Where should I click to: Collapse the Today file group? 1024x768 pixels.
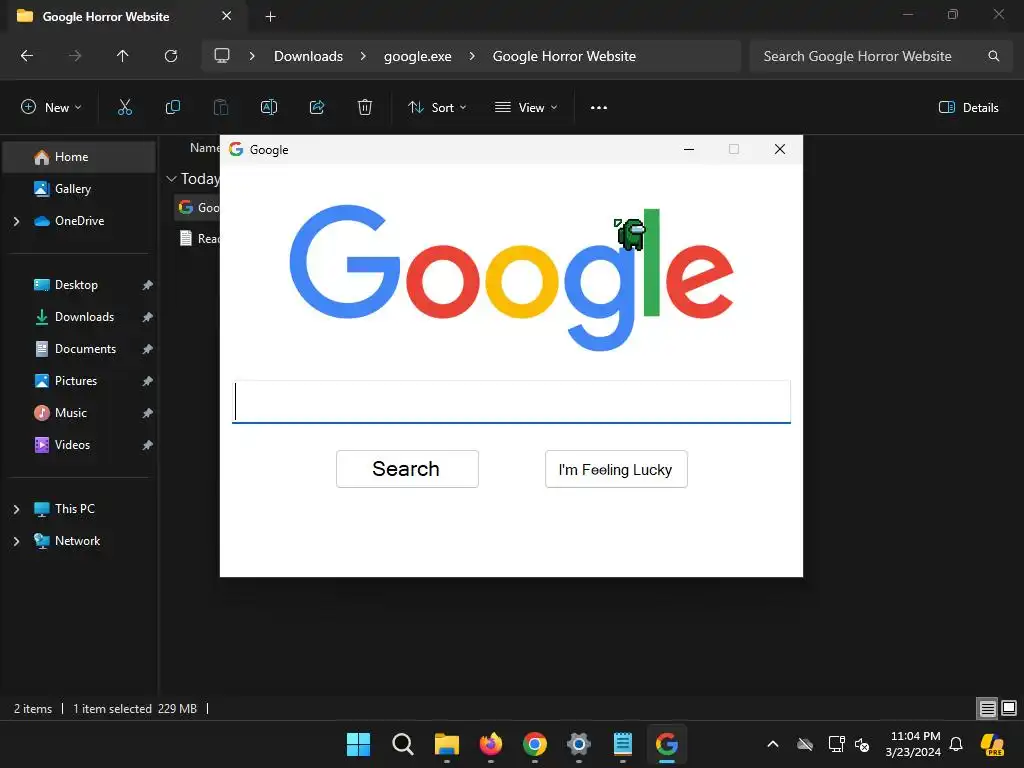pyautogui.click(x=171, y=178)
